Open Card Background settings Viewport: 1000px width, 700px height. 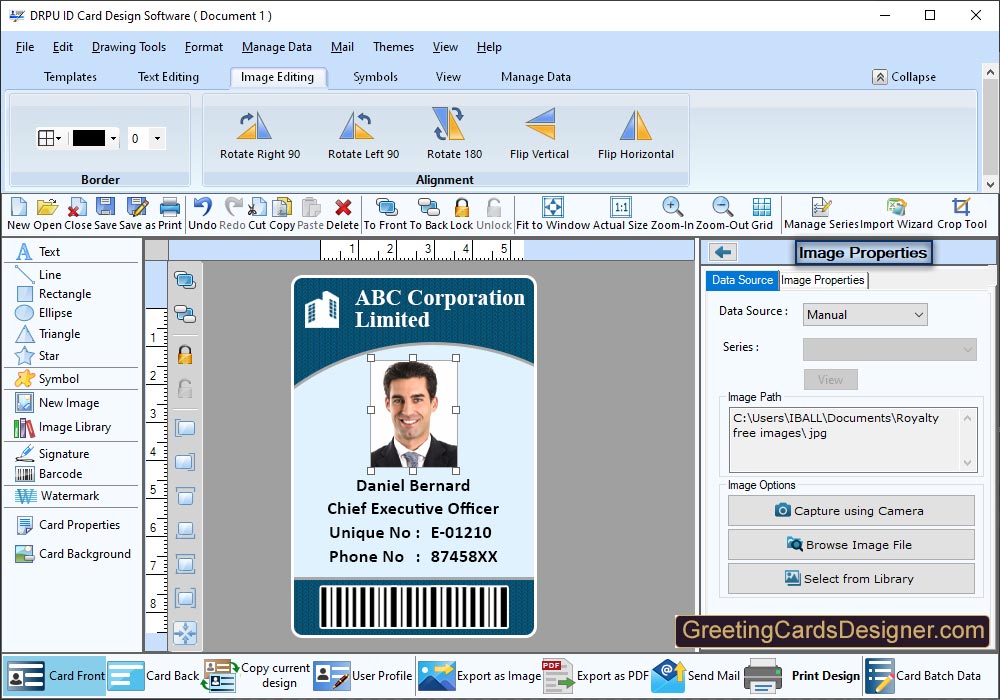73,554
